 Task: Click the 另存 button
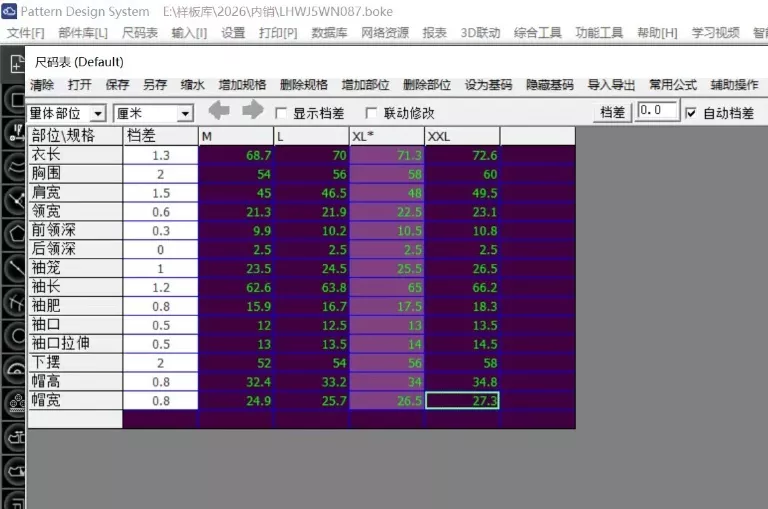click(x=155, y=85)
